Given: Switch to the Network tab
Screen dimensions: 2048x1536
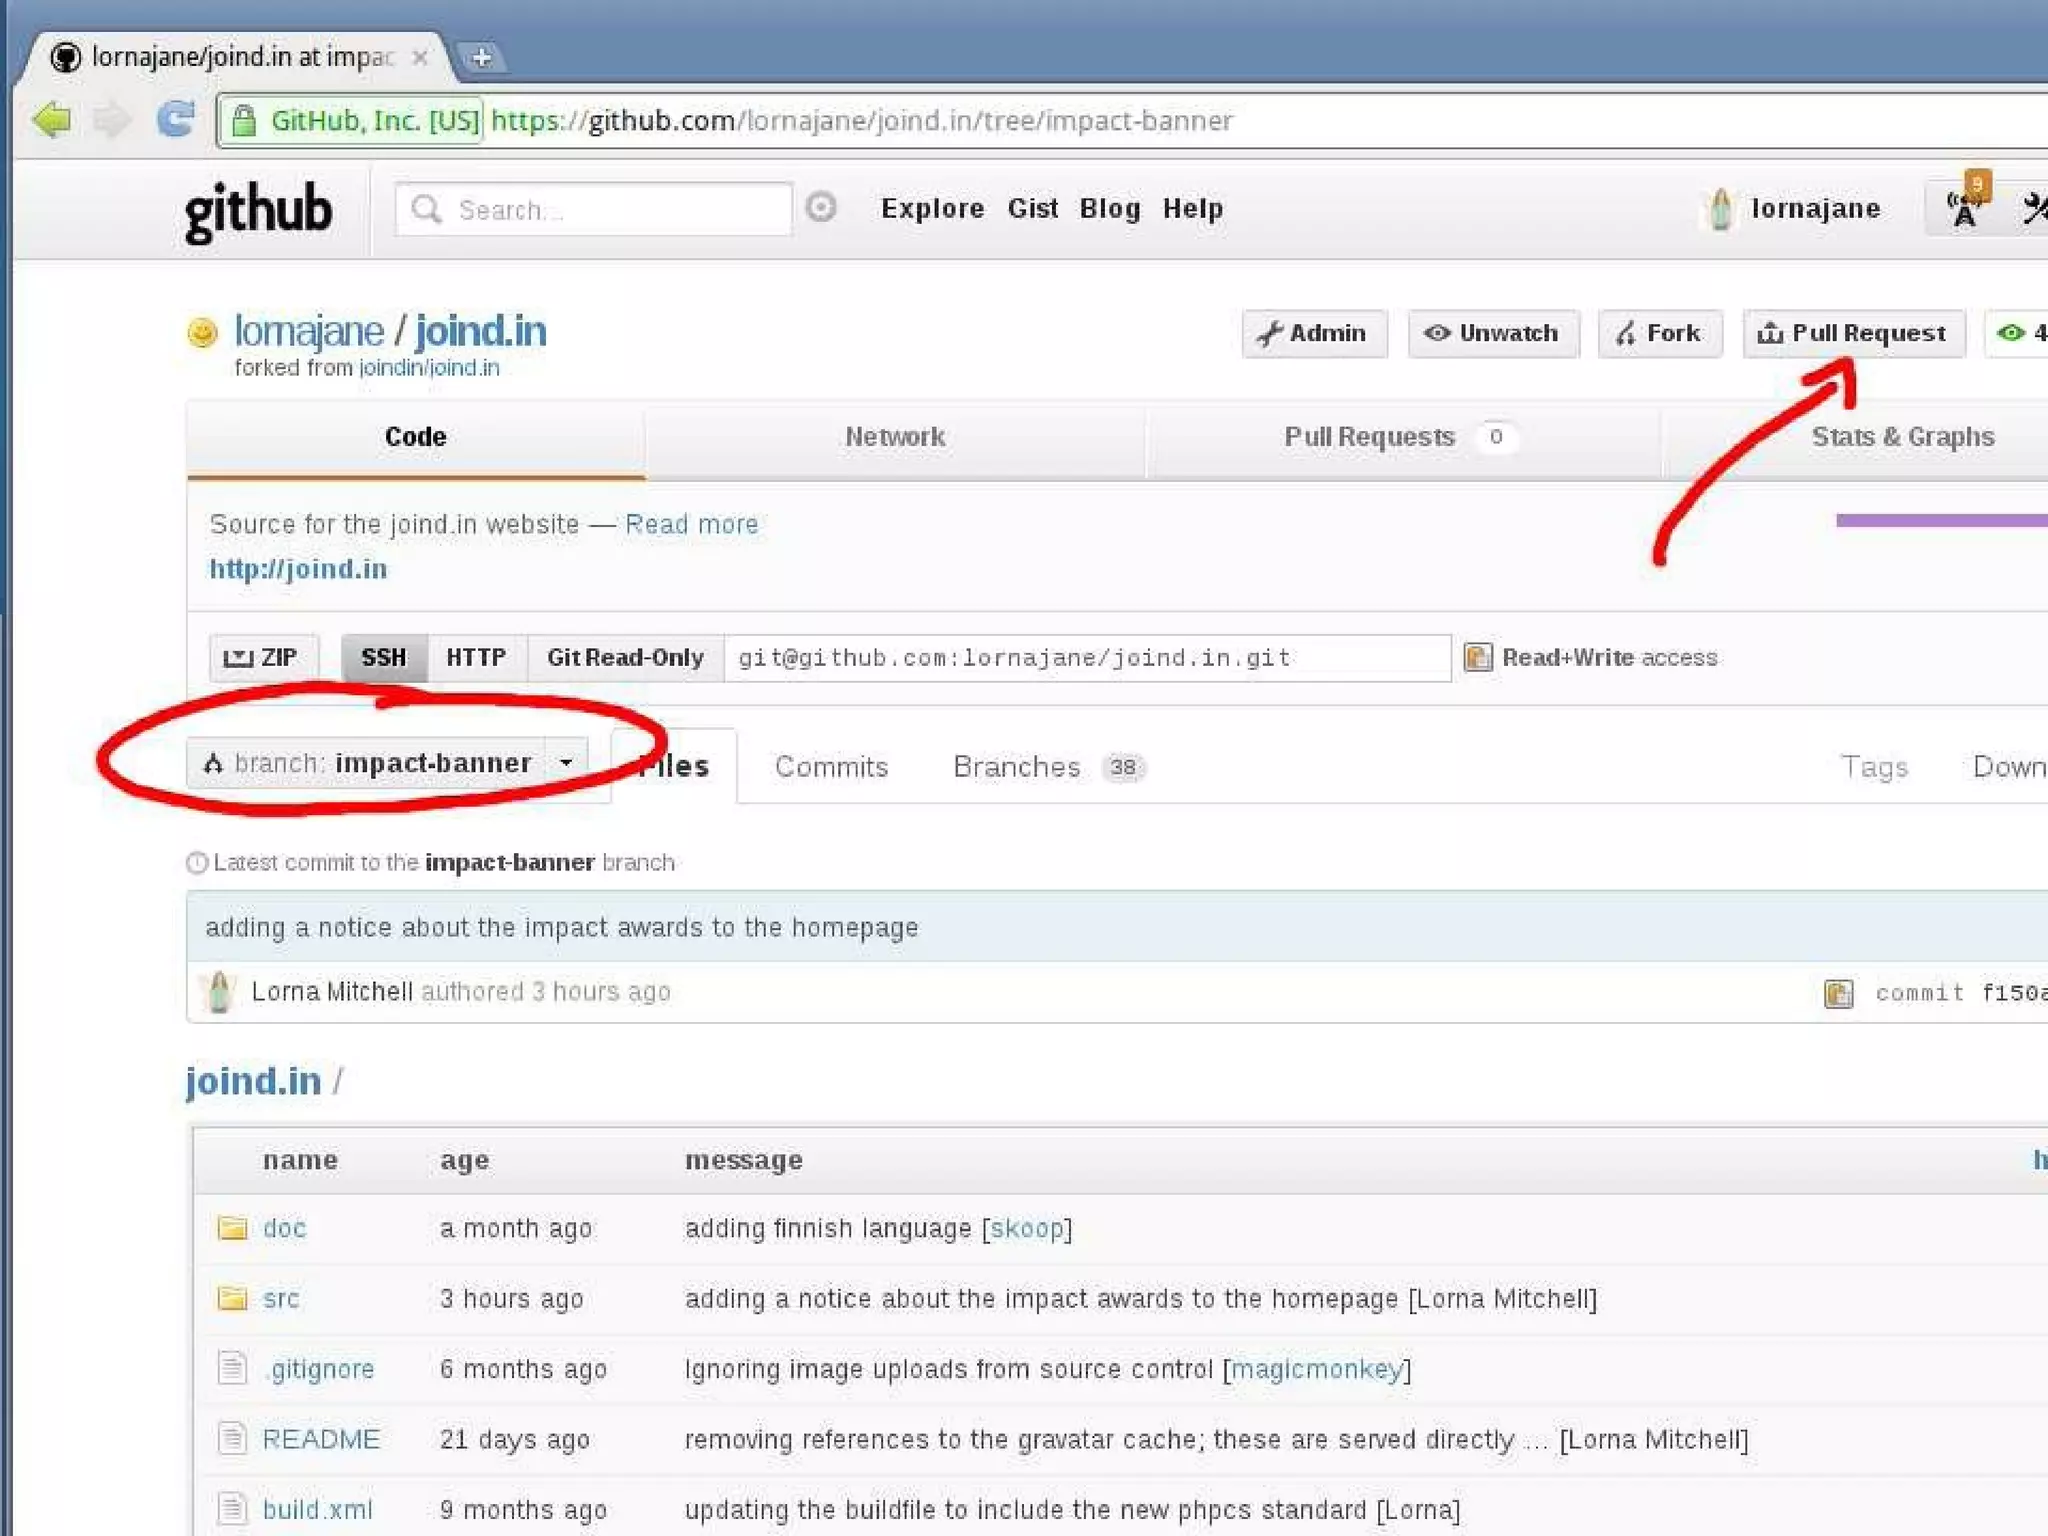Looking at the screenshot, I should pos(894,437).
